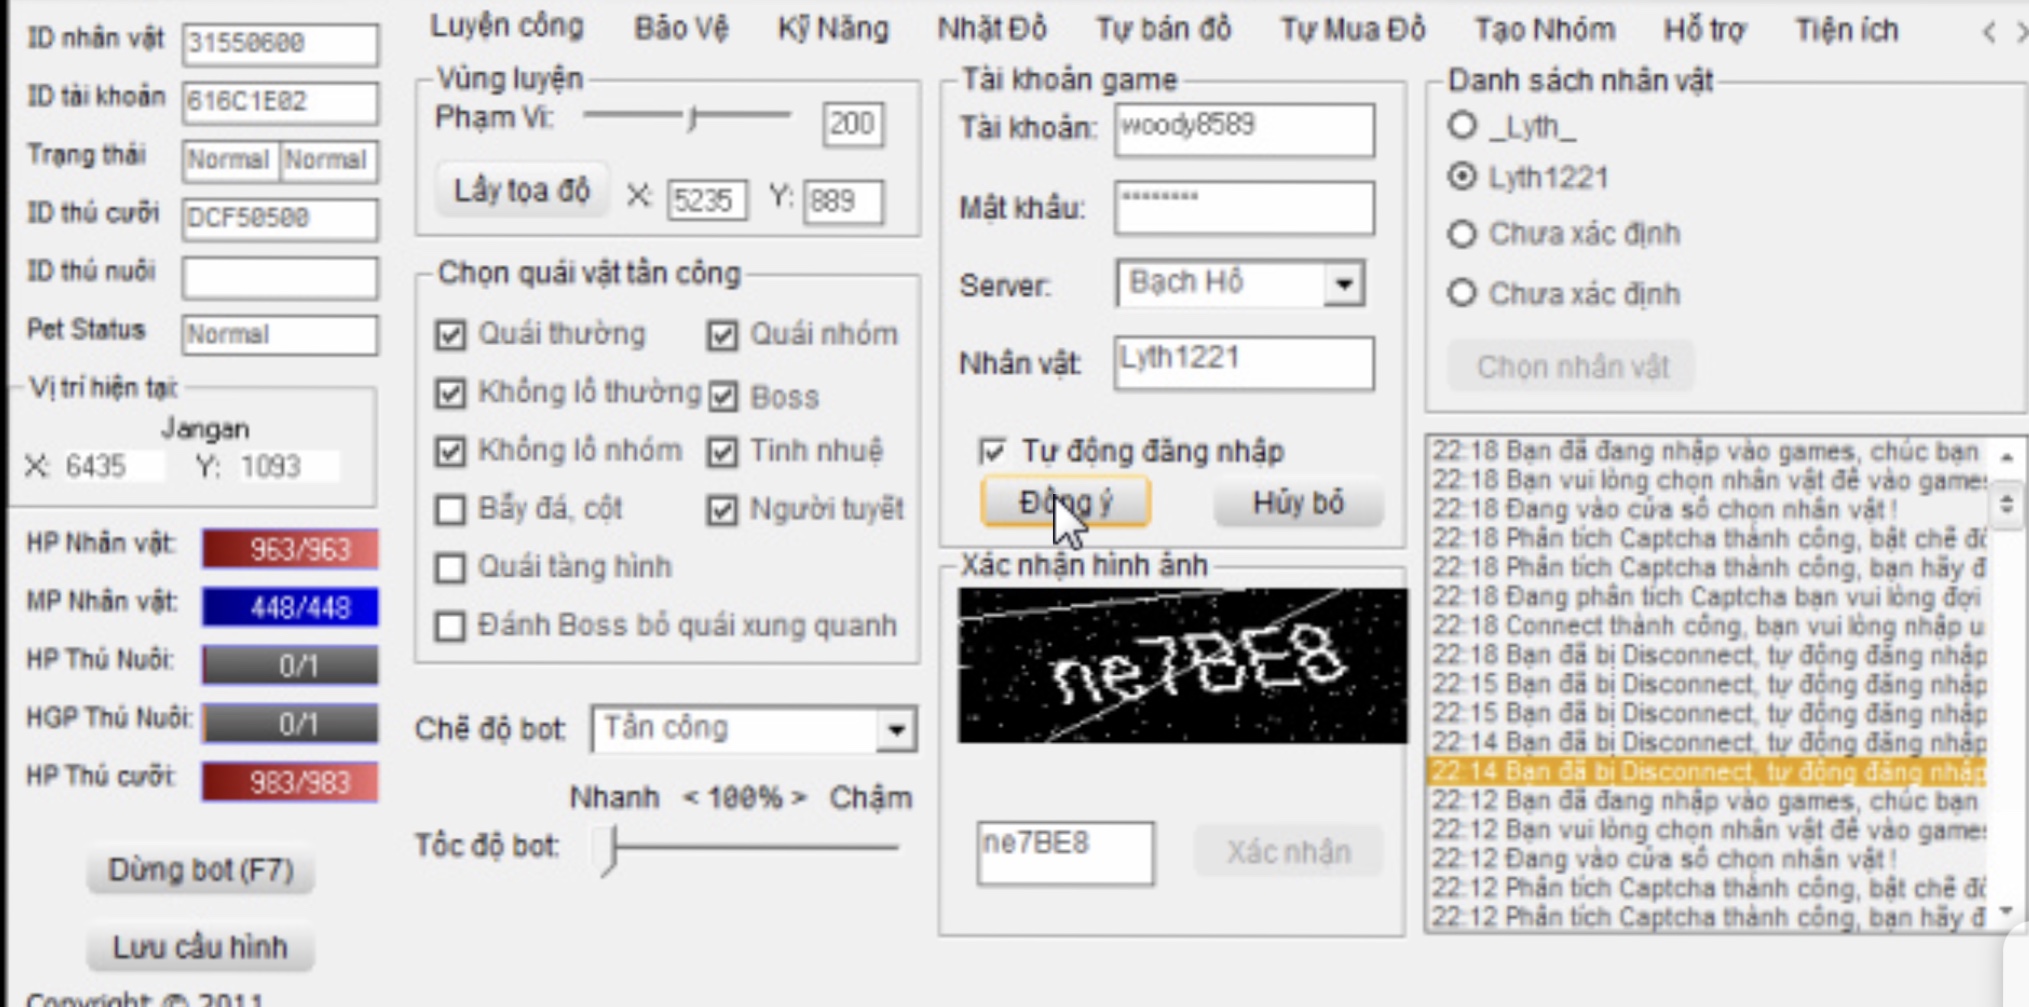2029x1007 pixels.
Task: Adjust the Tốc độ bot slider
Action: coord(609,850)
